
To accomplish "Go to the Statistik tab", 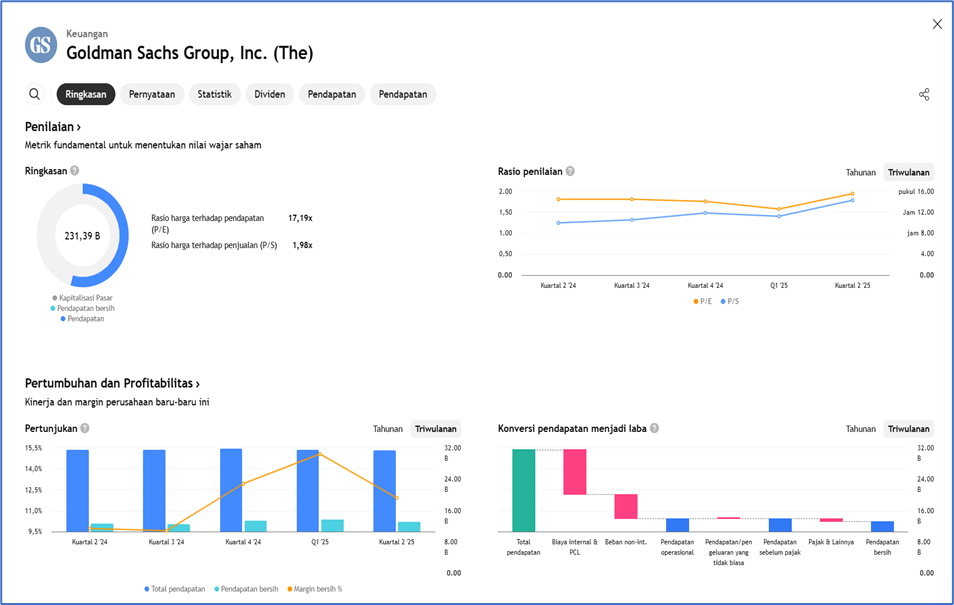I will pos(214,94).
